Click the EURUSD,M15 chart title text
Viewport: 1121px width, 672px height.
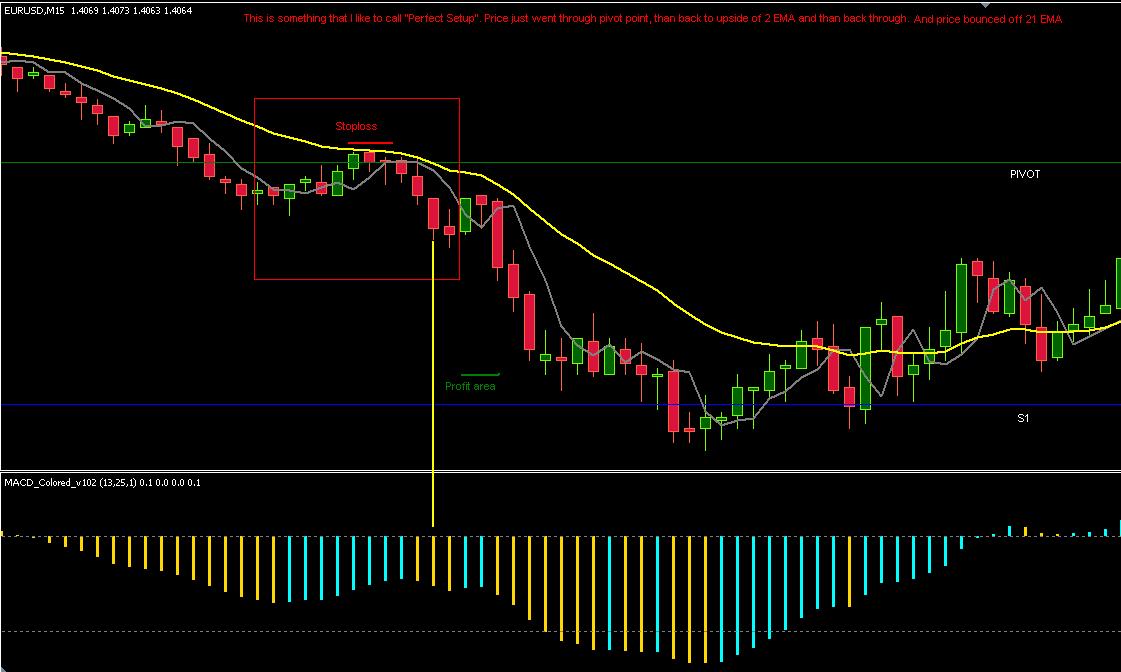pos(34,11)
